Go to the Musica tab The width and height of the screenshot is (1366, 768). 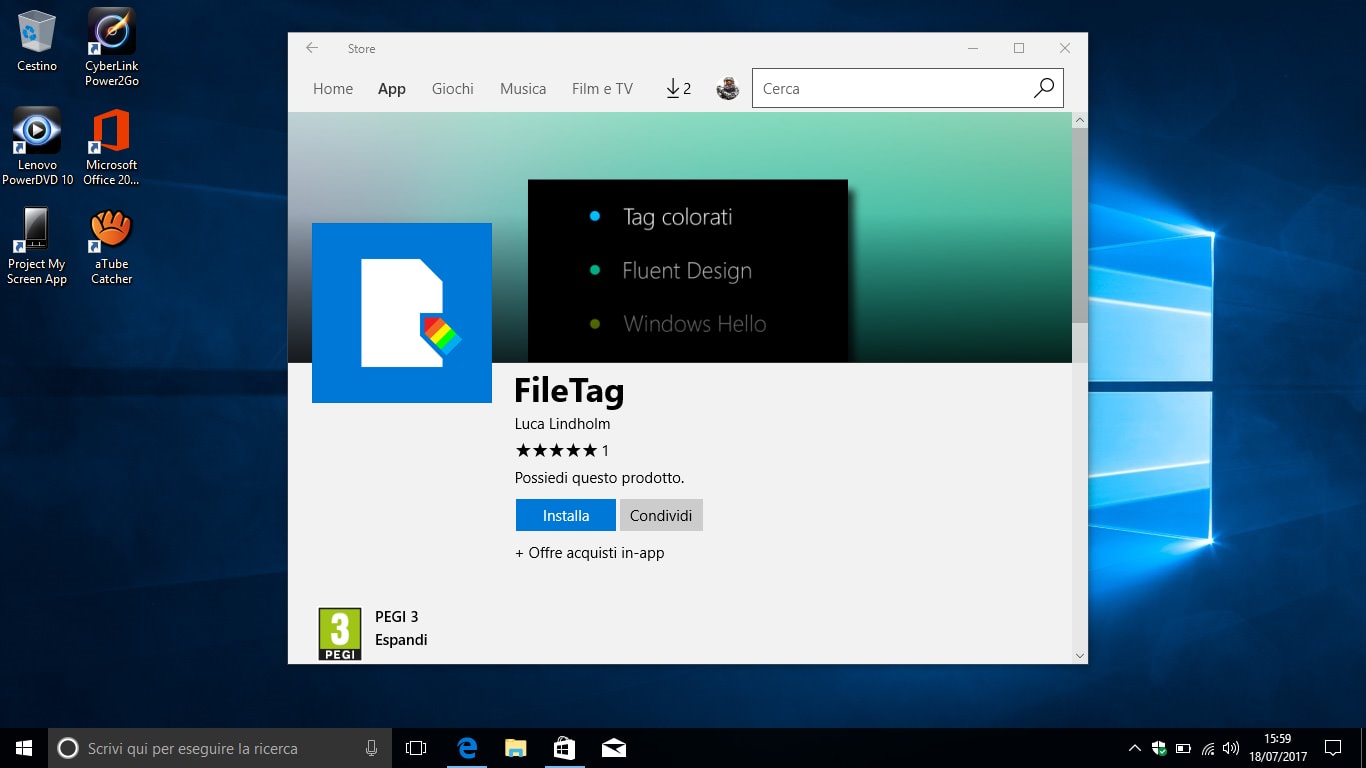(x=523, y=89)
